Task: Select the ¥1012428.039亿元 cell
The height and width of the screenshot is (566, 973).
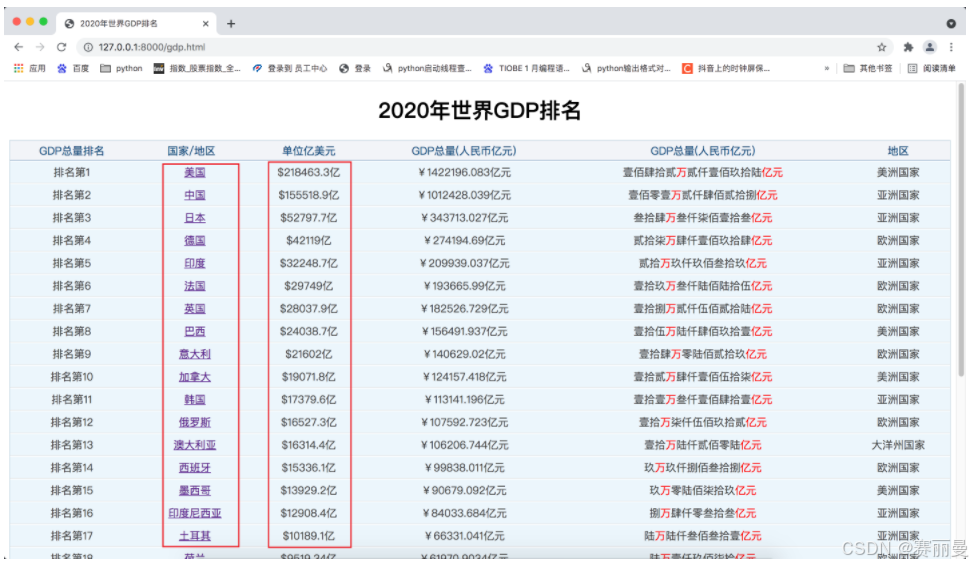Action: (465, 195)
